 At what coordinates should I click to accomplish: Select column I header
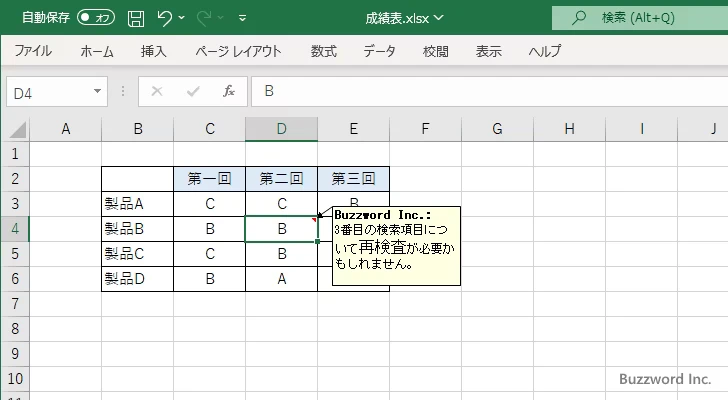pos(641,129)
